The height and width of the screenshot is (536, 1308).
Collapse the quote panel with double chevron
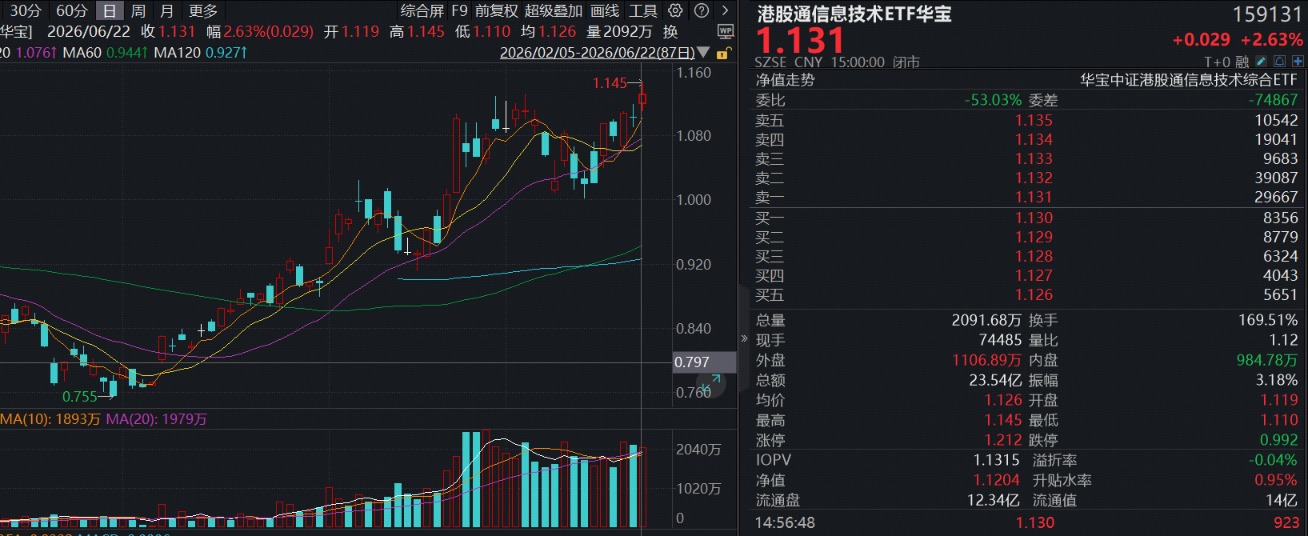[743, 339]
